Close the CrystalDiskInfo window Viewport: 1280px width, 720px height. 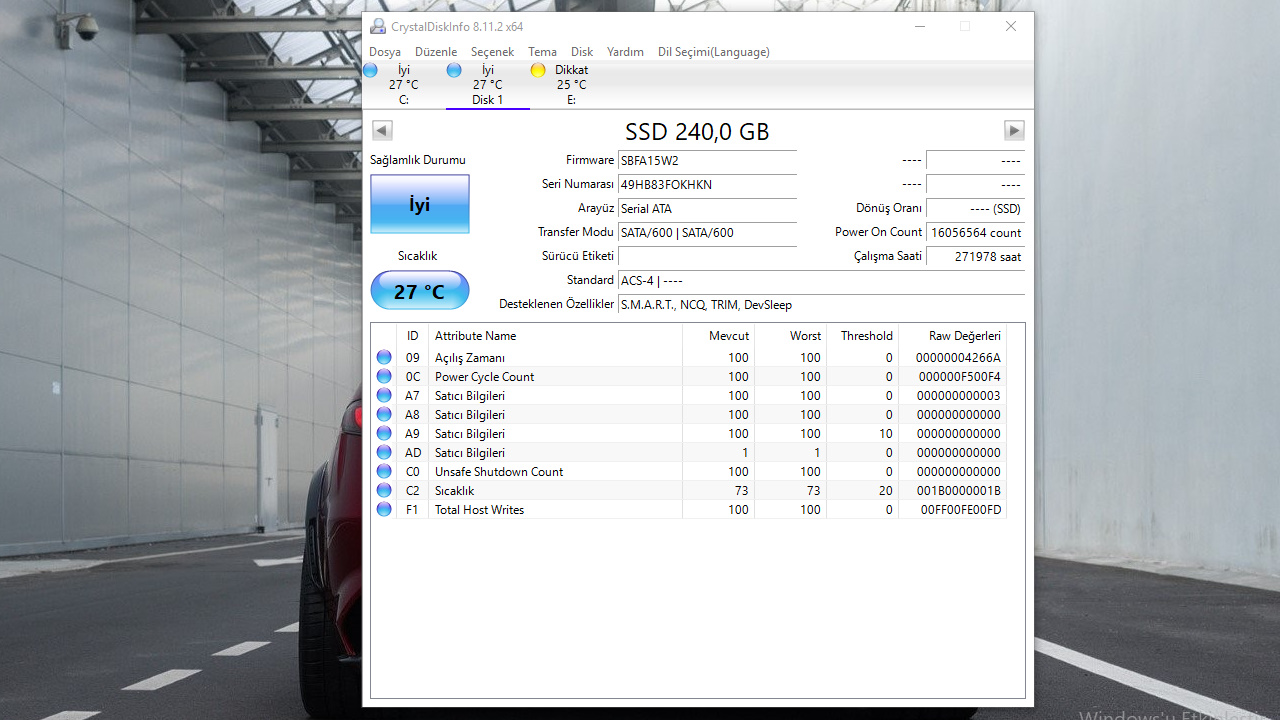[1011, 27]
